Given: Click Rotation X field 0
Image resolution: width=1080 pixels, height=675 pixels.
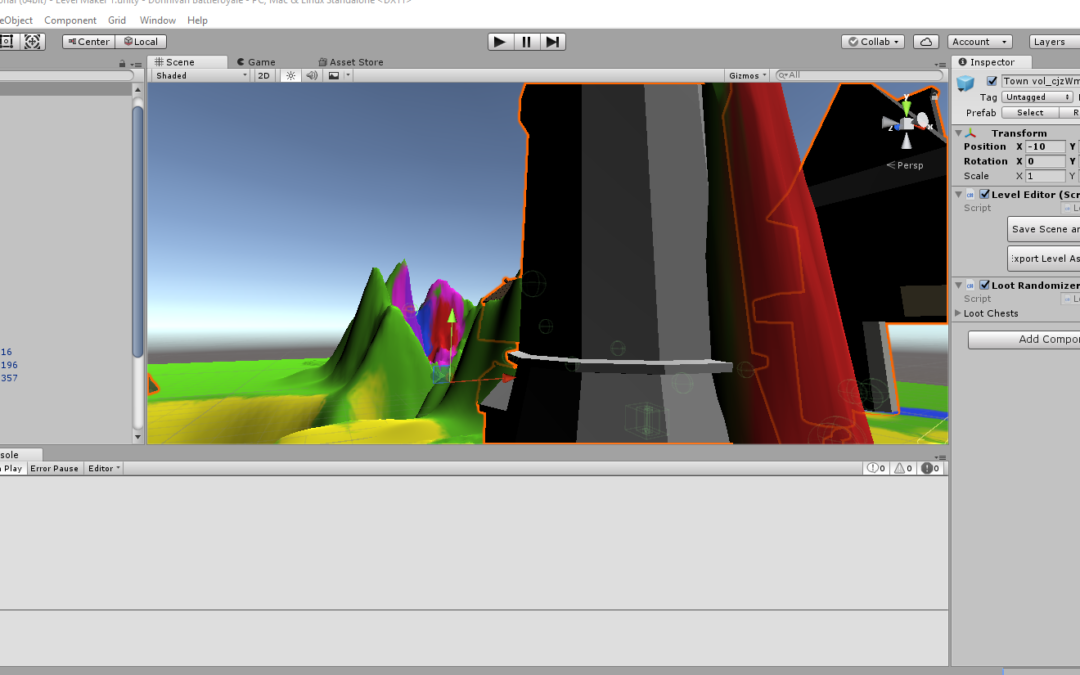Looking at the screenshot, I should pos(1045,161).
